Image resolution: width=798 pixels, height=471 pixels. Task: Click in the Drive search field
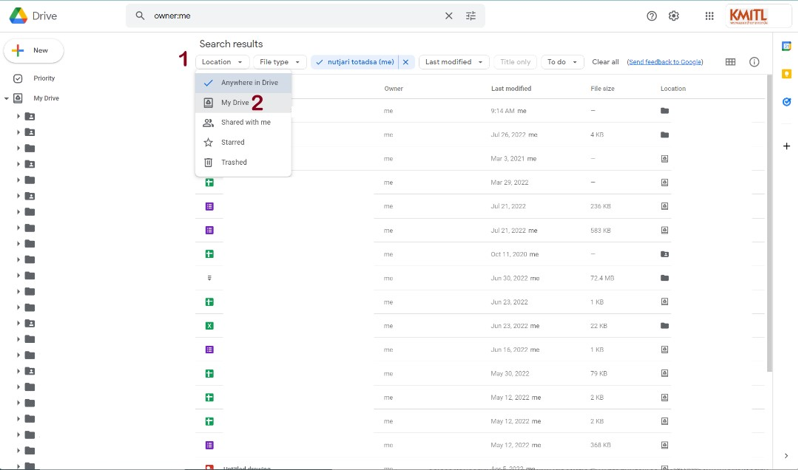click(290, 16)
